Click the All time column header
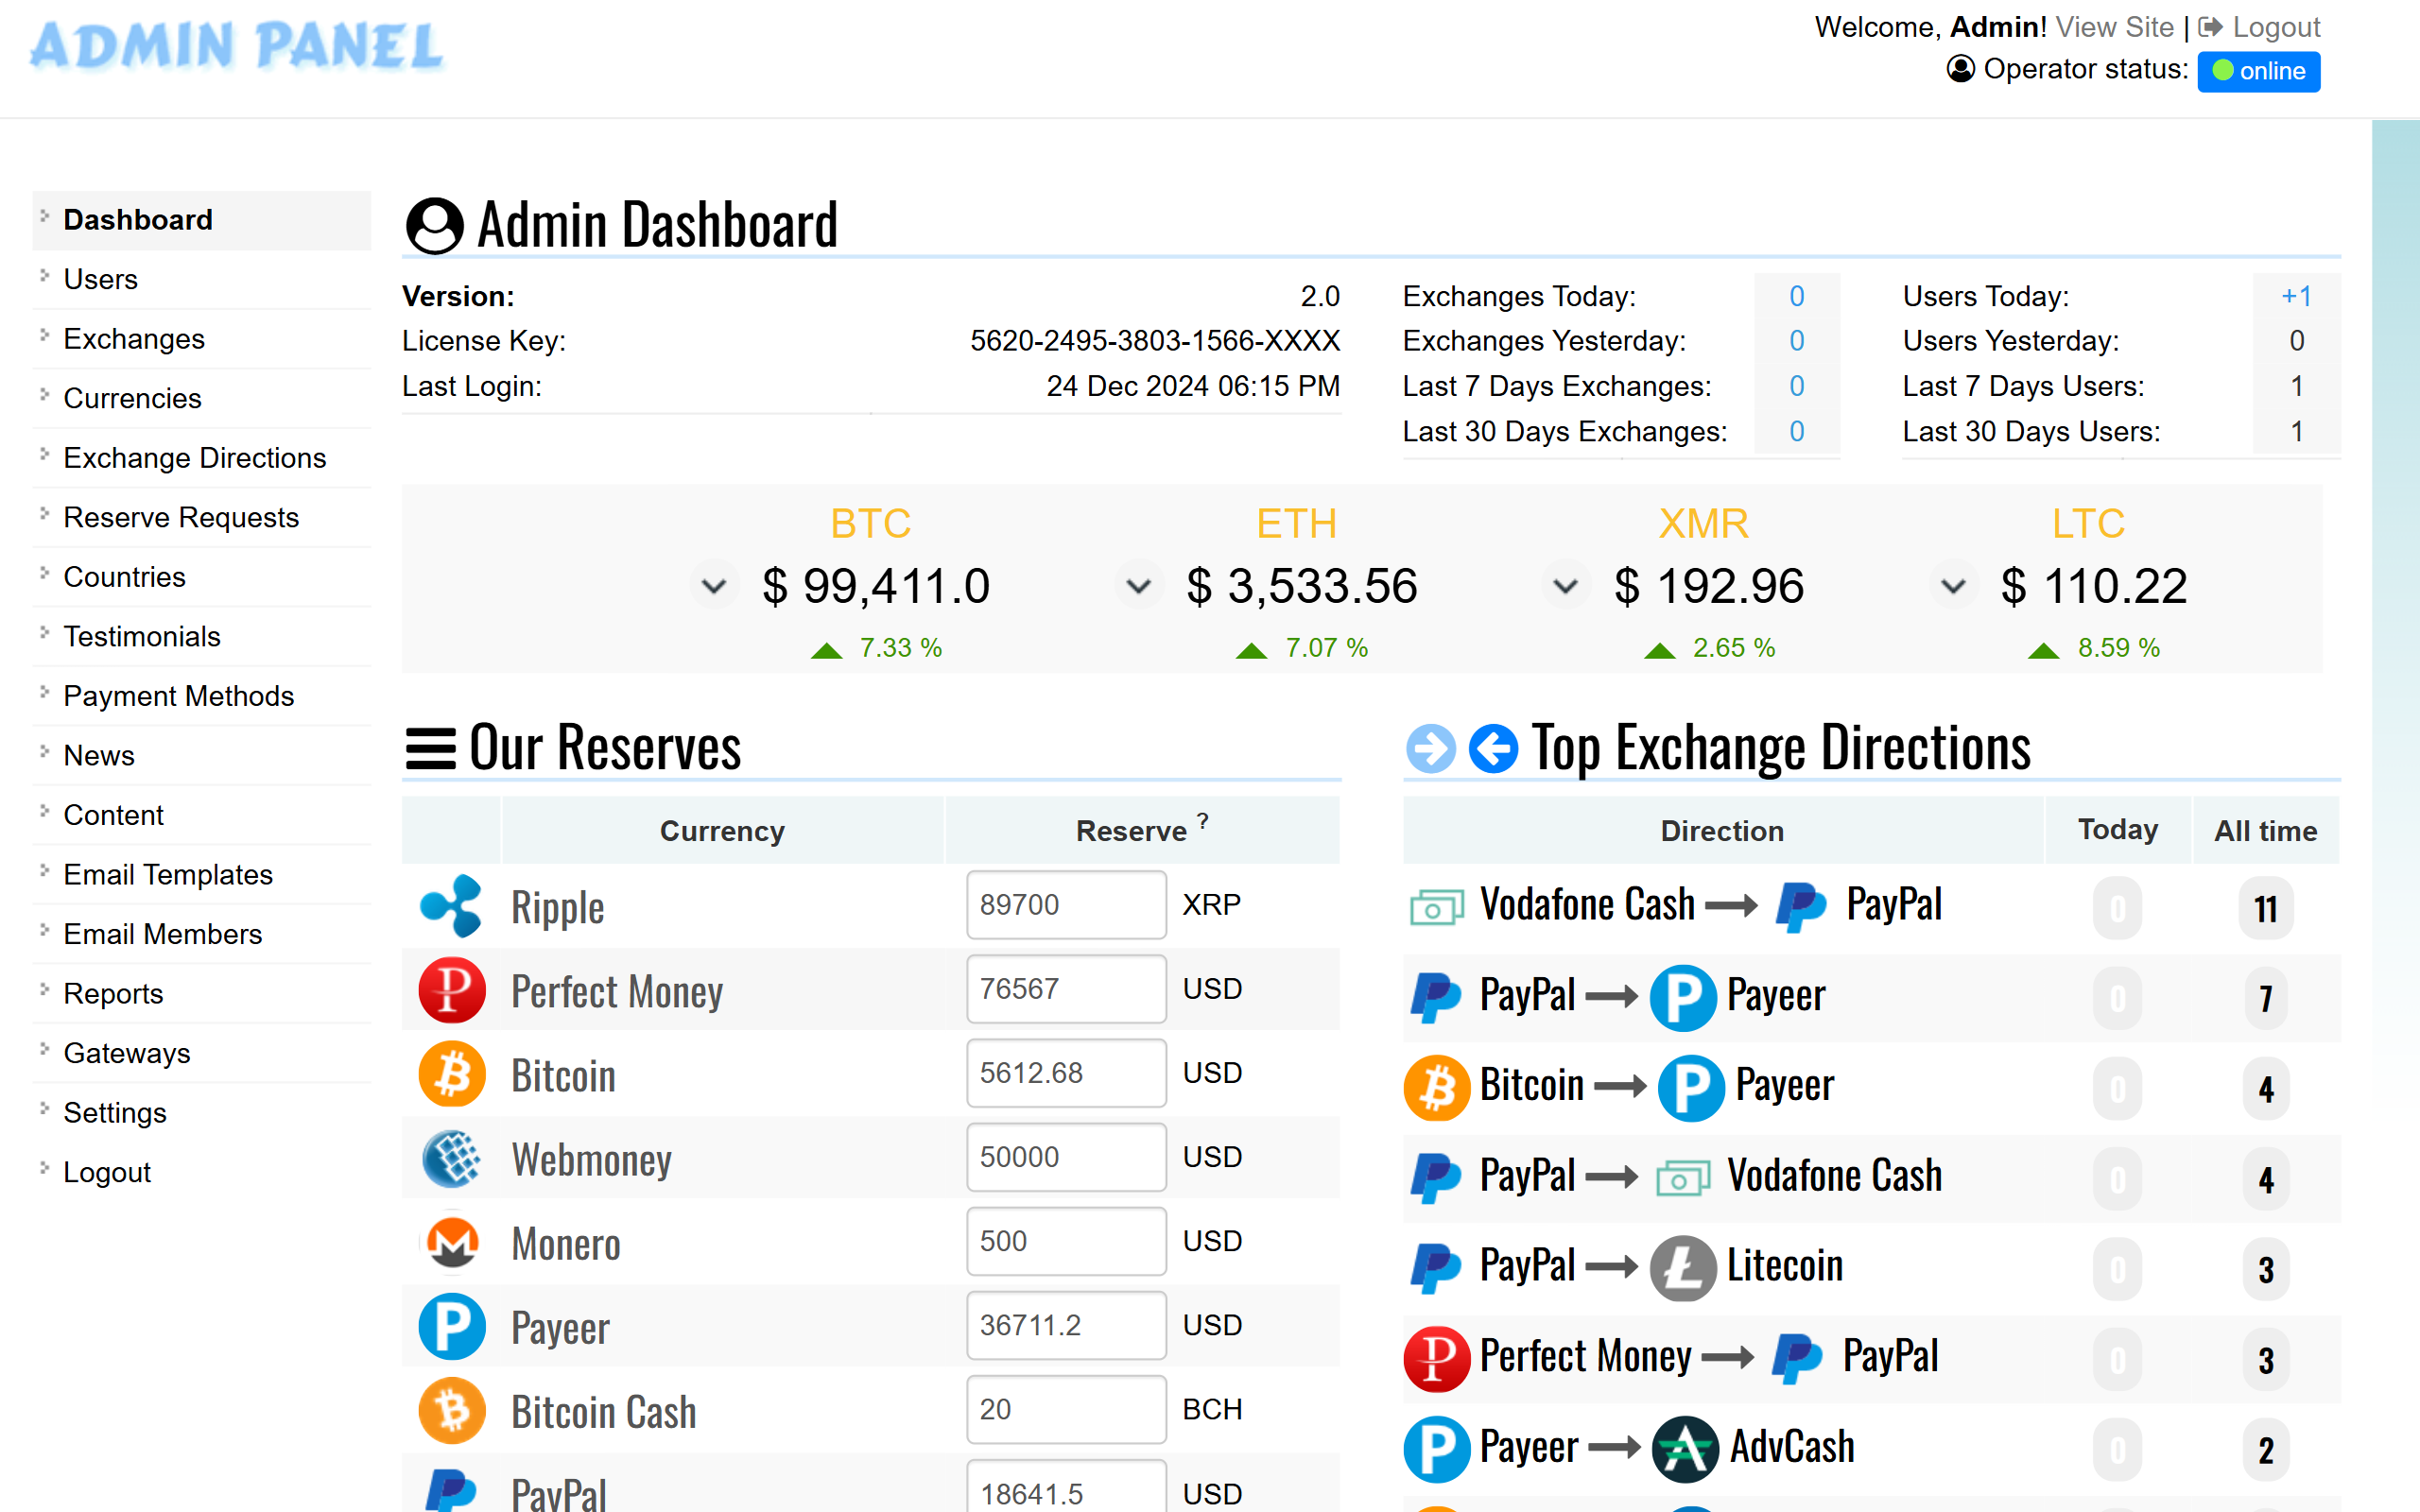 pyautogui.click(x=2265, y=830)
